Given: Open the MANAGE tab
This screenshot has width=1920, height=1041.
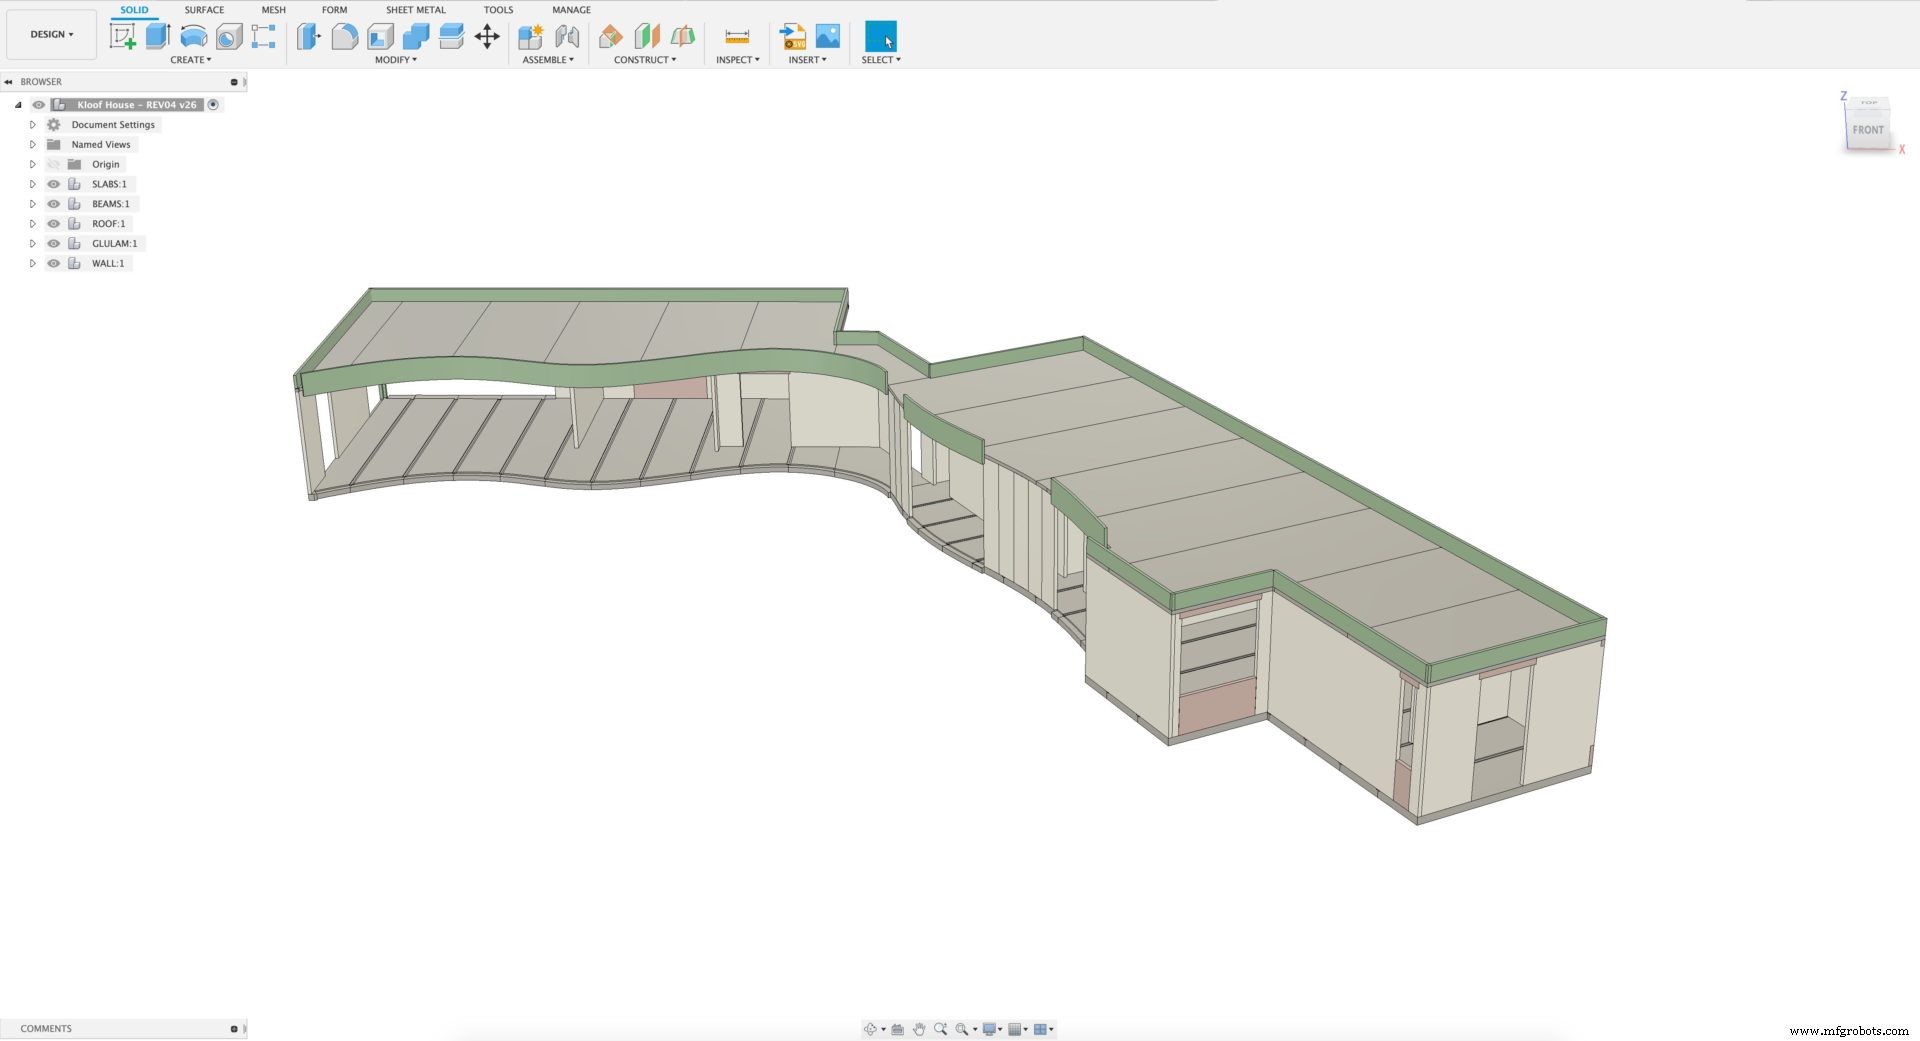Looking at the screenshot, I should [571, 9].
